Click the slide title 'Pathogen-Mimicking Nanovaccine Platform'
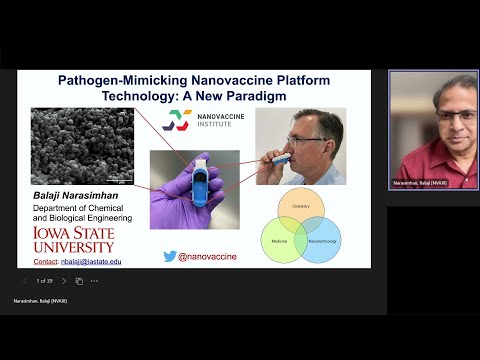This screenshot has height=360, width=480. click(x=194, y=80)
